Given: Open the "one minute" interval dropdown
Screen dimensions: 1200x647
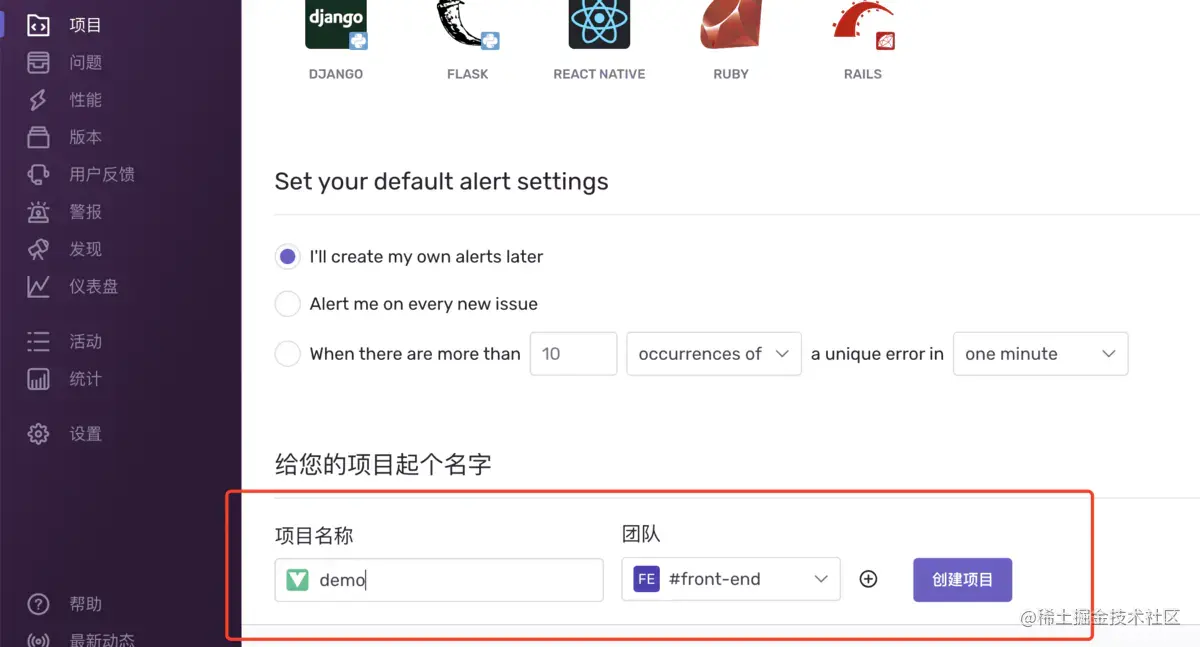Looking at the screenshot, I should (1041, 354).
